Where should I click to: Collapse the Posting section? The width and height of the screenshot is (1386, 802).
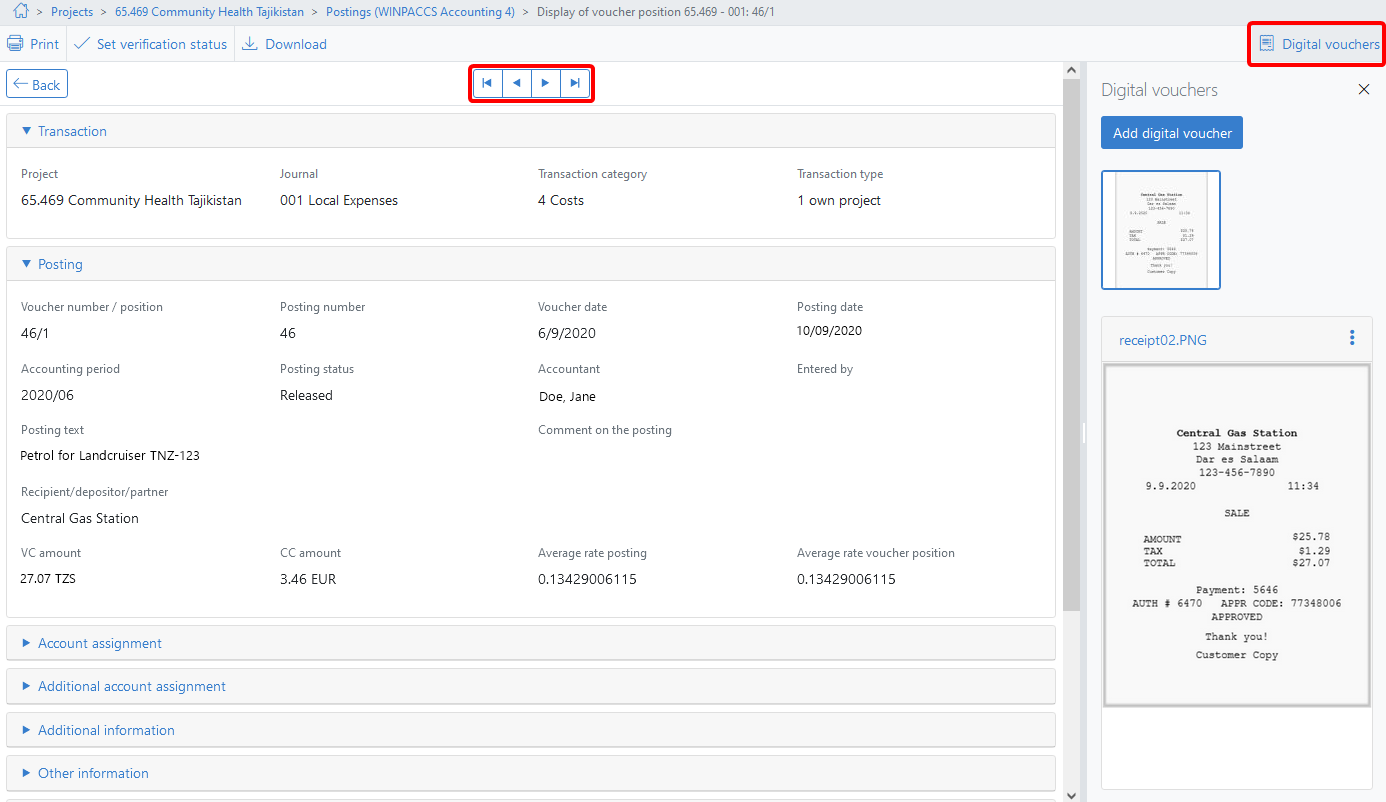click(x=60, y=264)
